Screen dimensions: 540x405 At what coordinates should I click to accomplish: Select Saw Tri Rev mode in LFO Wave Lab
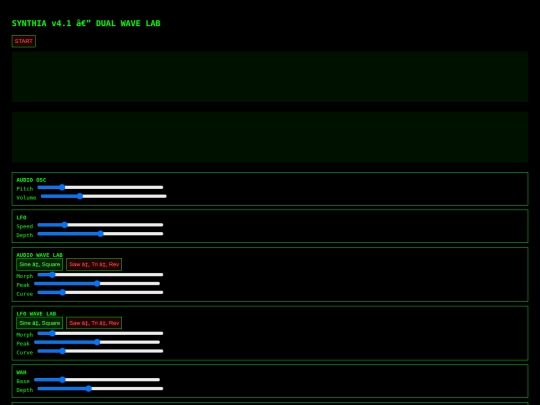click(x=94, y=323)
